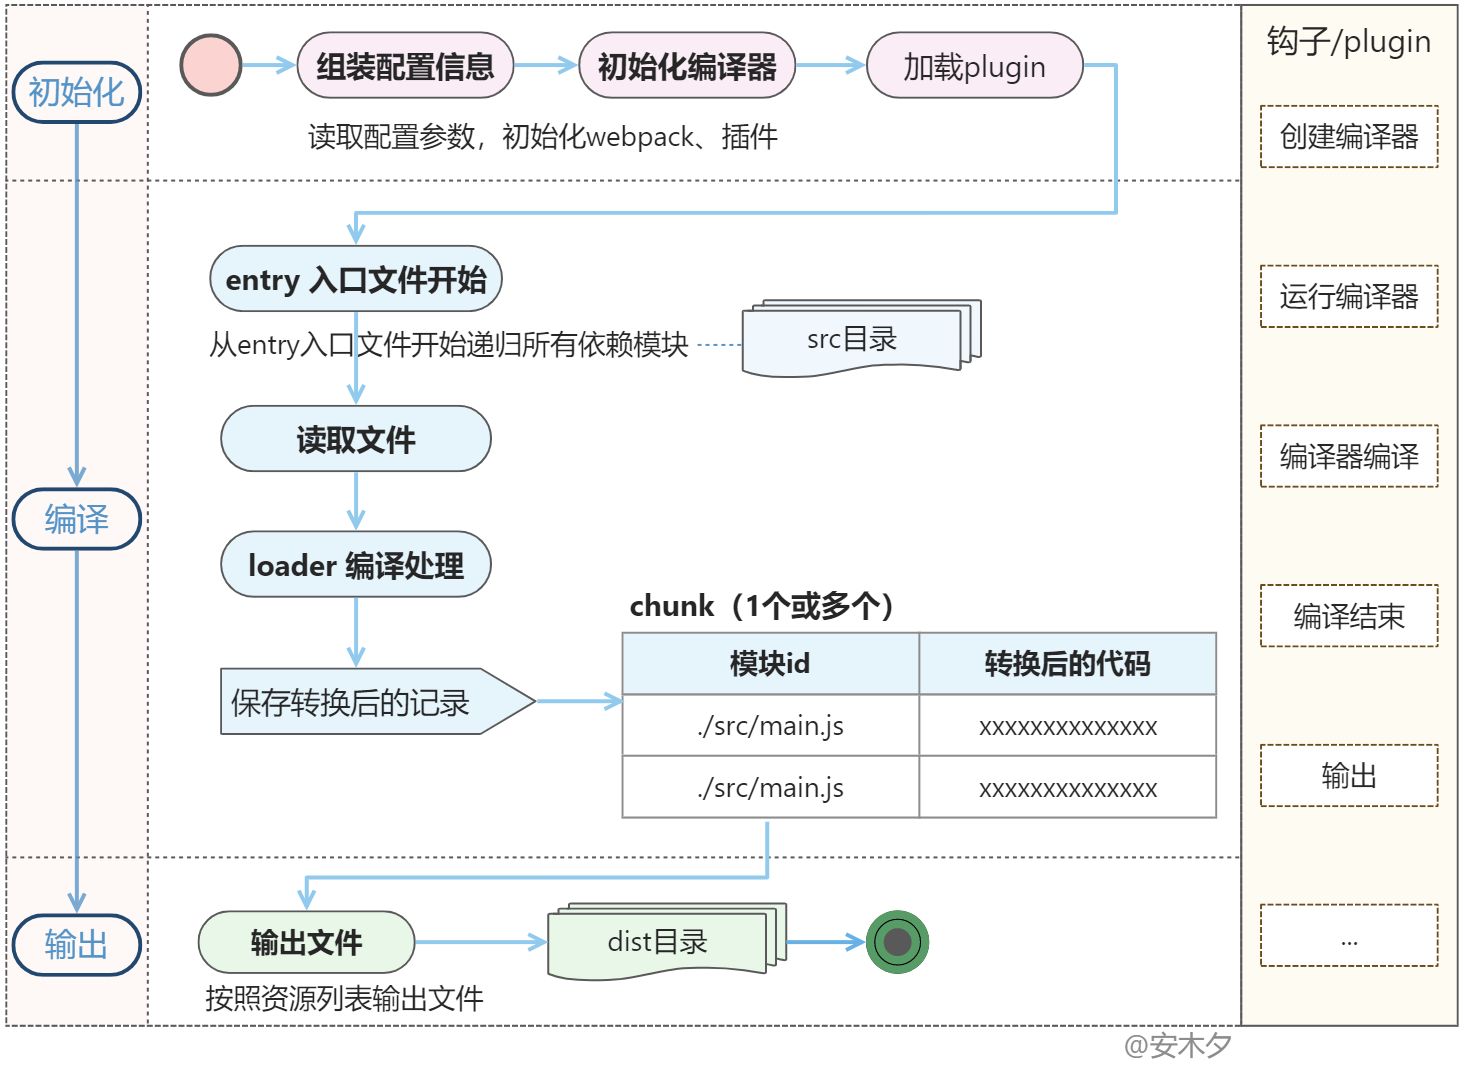Click the dist目录 document shape
This screenshot has height=1083, width=1464.
tap(666, 942)
